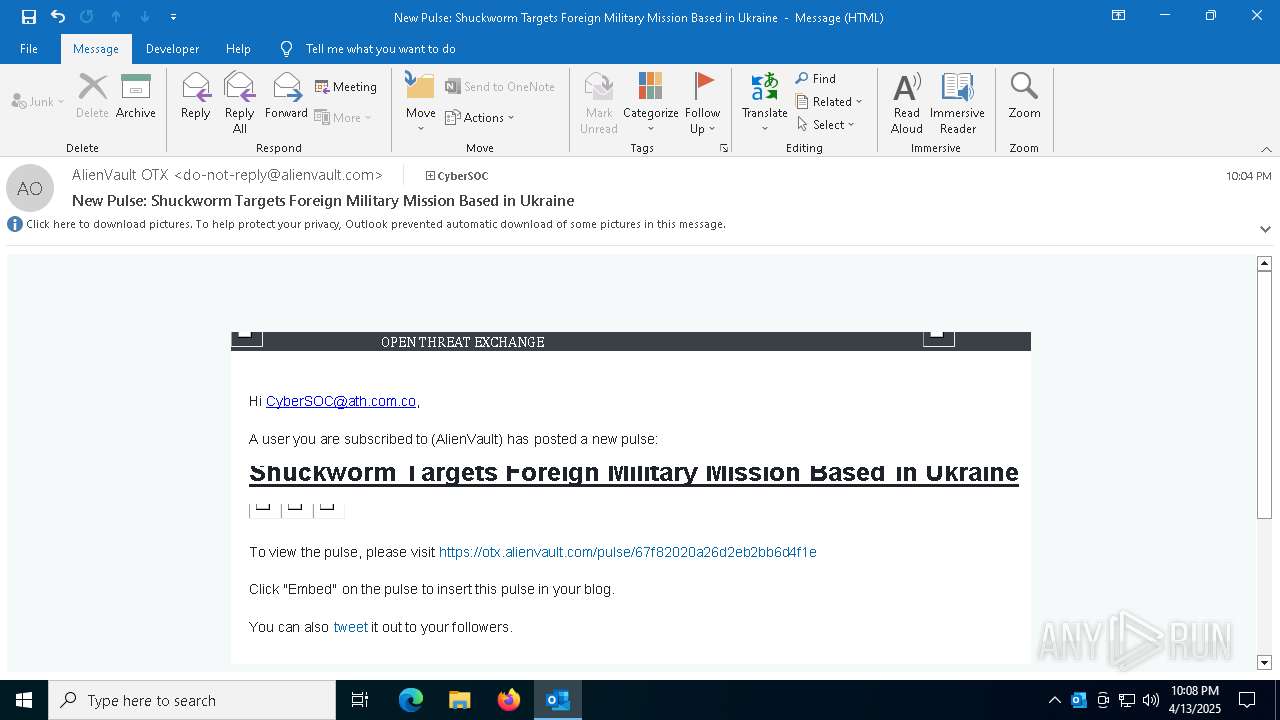
Task: Open the notification center
Action: [1247, 700]
